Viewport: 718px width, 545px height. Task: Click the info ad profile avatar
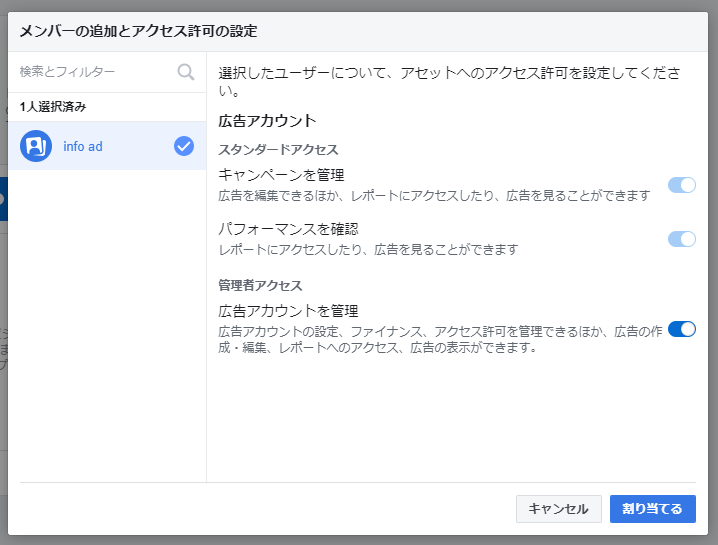[x=36, y=146]
